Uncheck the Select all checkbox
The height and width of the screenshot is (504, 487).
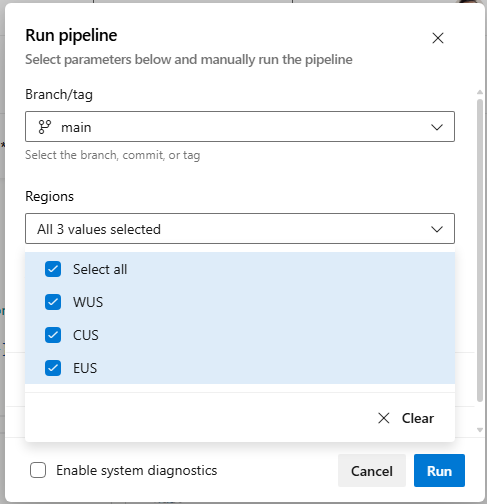53,269
